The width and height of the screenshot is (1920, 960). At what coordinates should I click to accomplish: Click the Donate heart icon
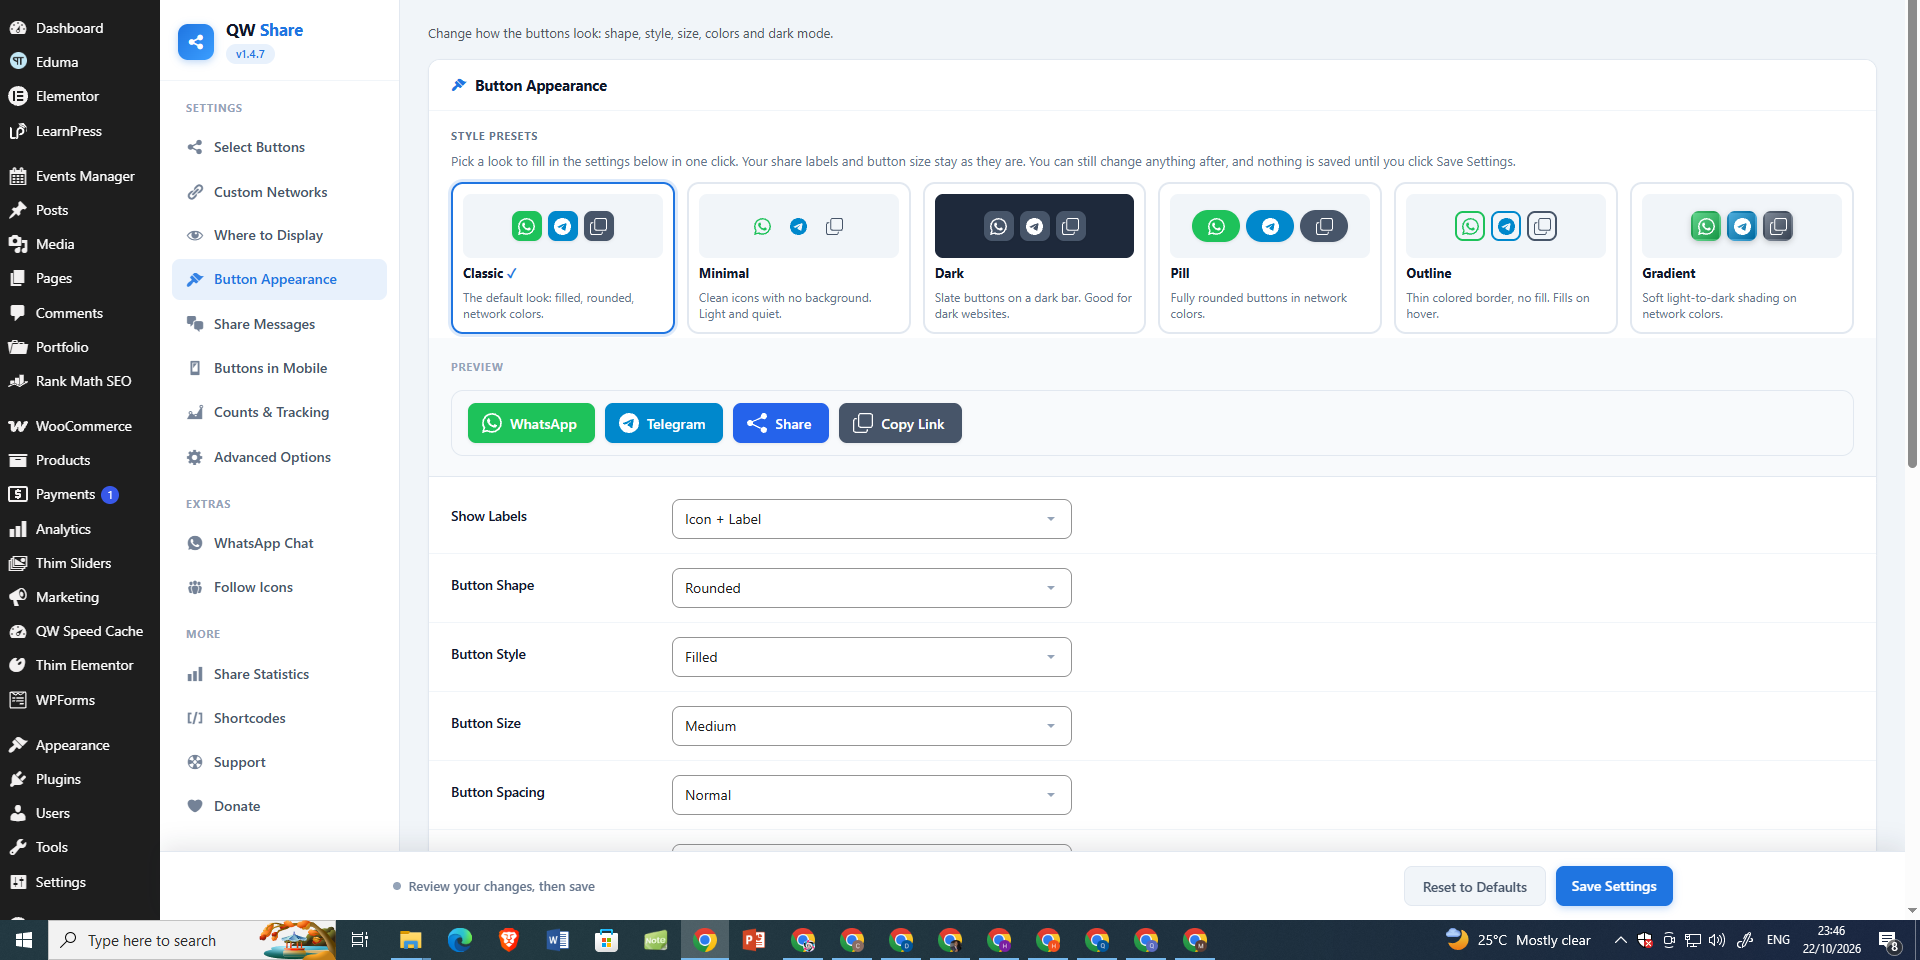click(195, 806)
